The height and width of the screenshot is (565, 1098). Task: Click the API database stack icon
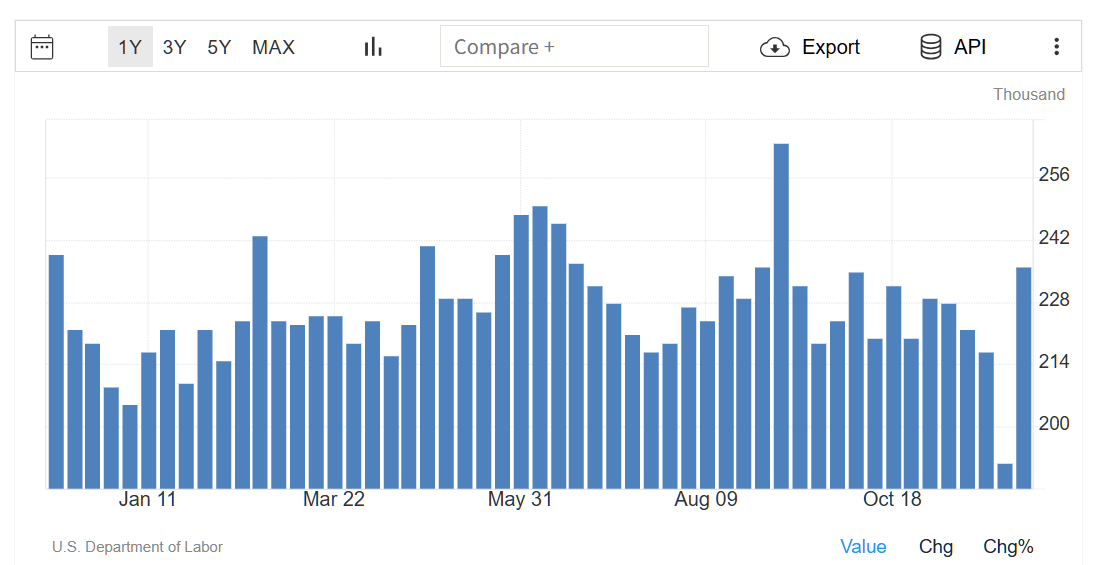931,47
